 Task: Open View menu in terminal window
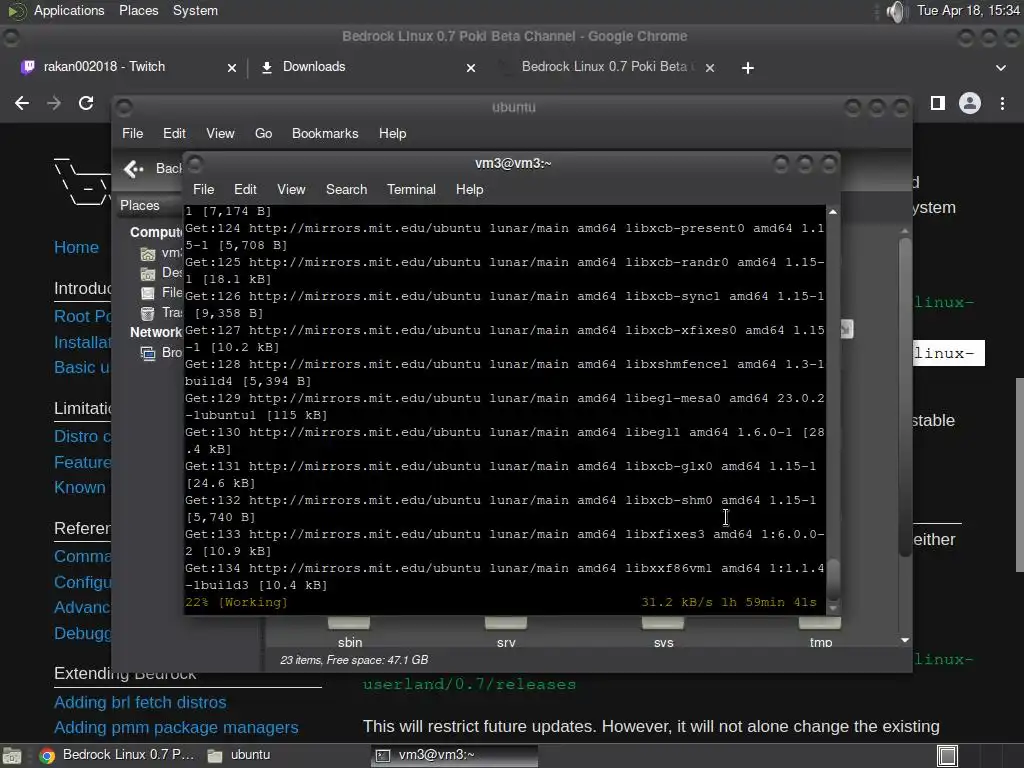(x=291, y=189)
